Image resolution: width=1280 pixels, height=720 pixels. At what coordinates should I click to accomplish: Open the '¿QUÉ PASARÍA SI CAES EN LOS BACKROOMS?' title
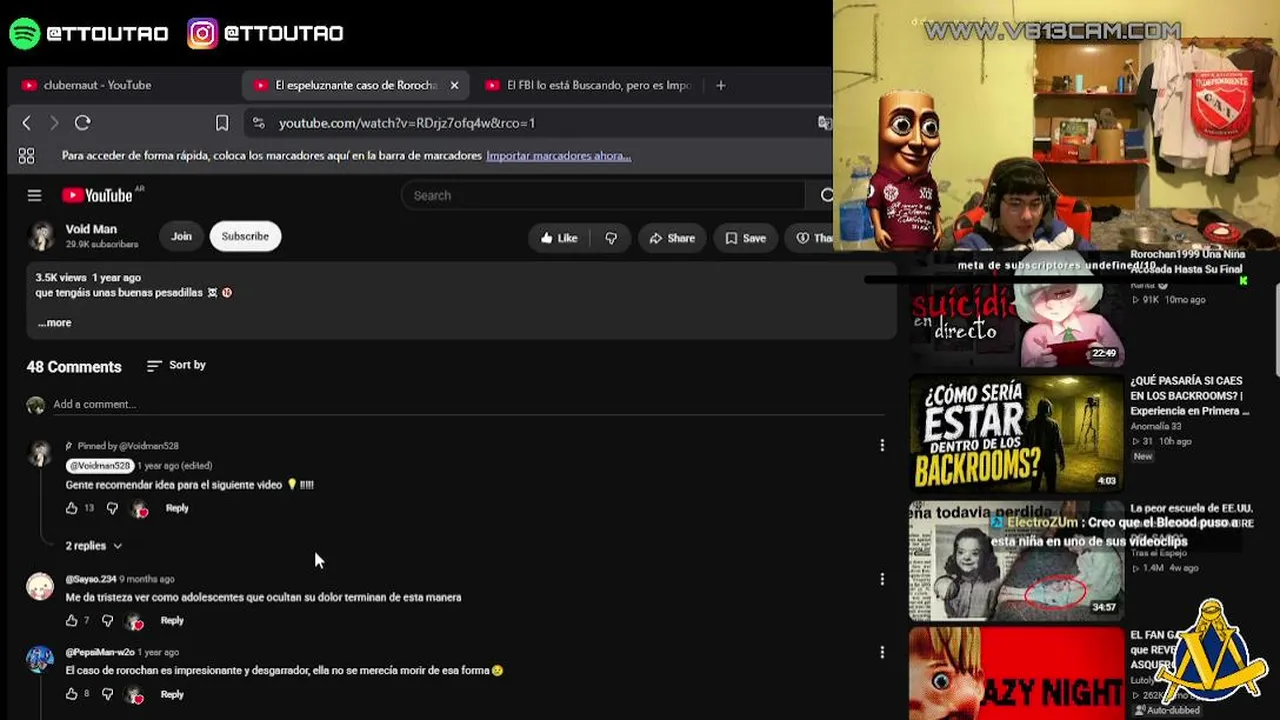1190,396
